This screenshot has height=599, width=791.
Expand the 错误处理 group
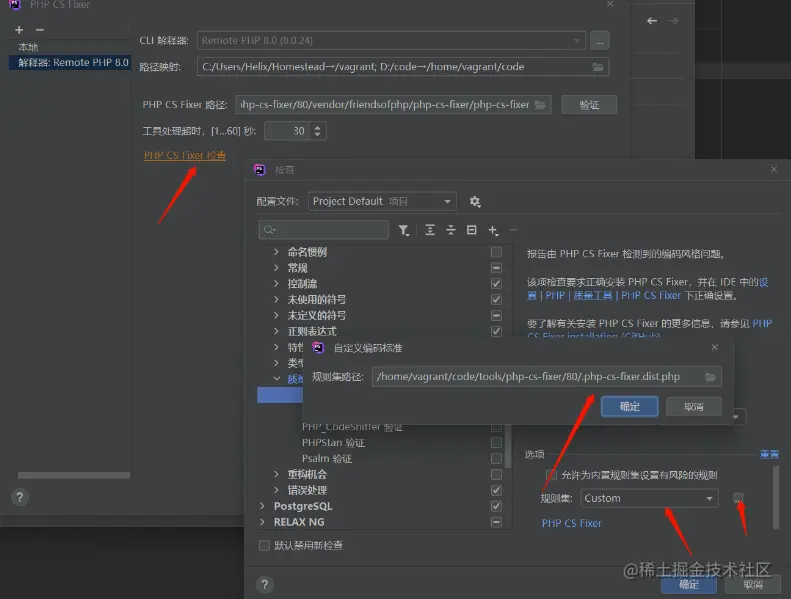[276, 490]
